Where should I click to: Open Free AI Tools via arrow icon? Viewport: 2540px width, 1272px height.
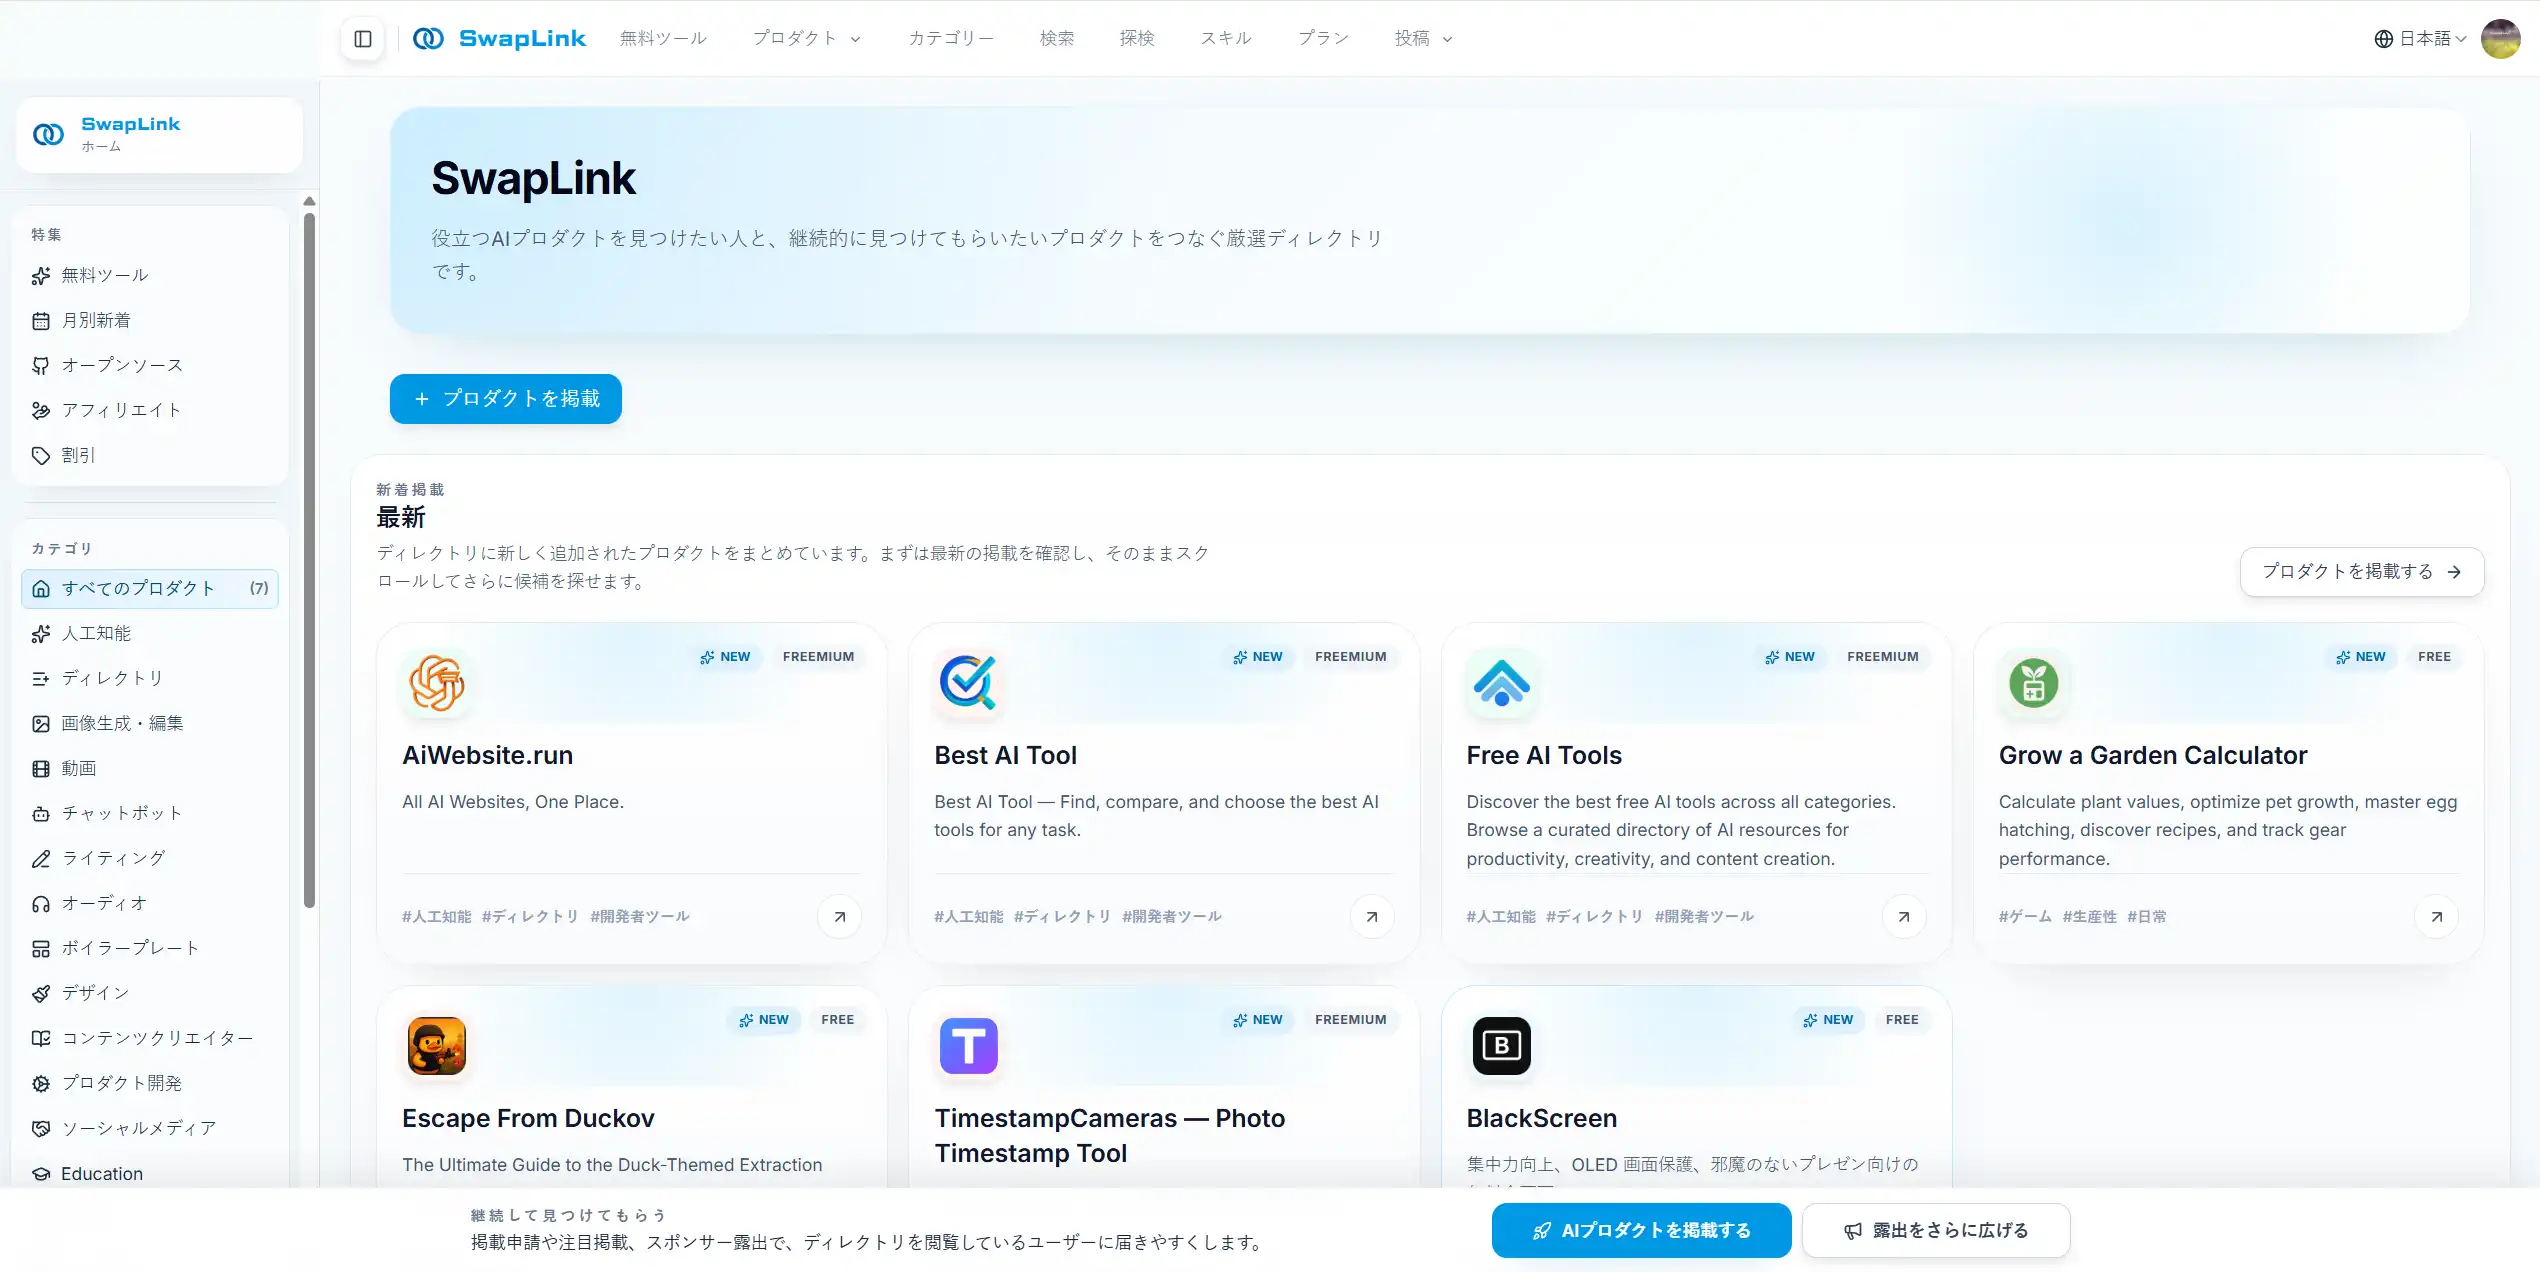pos(1904,917)
